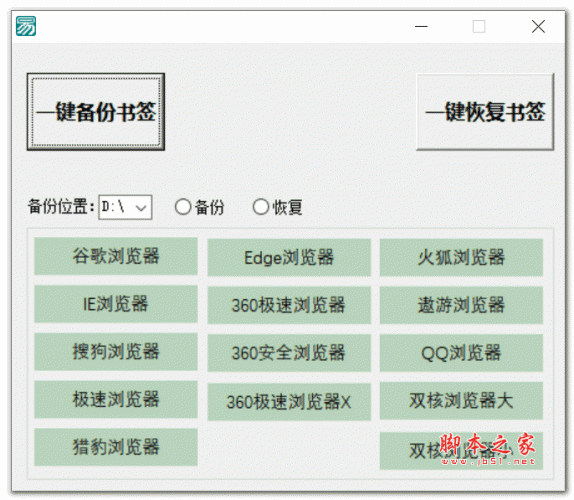Open the 备份位置 drive dropdown
Image resolution: width=574 pixels, height=500 pixels.
coord(125,207)
